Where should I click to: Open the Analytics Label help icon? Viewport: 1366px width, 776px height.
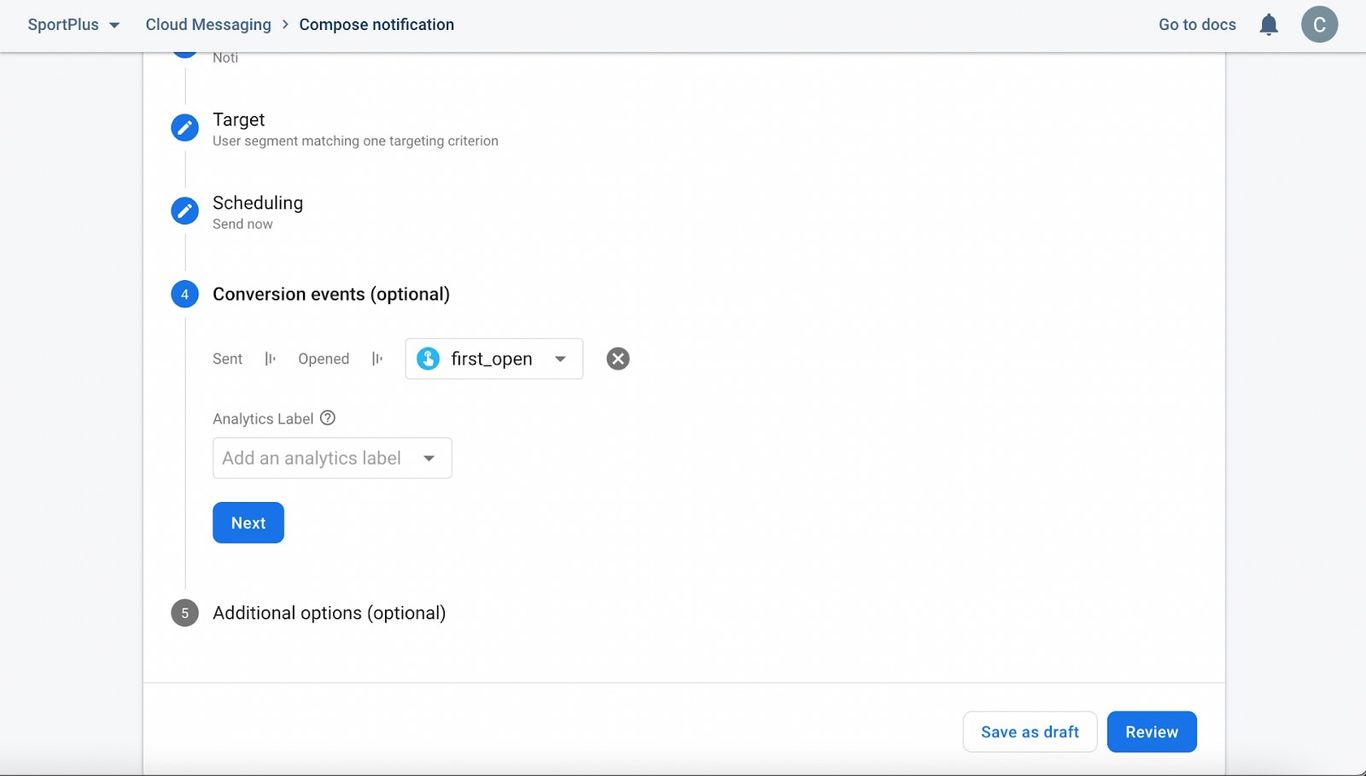click(328, 417)
